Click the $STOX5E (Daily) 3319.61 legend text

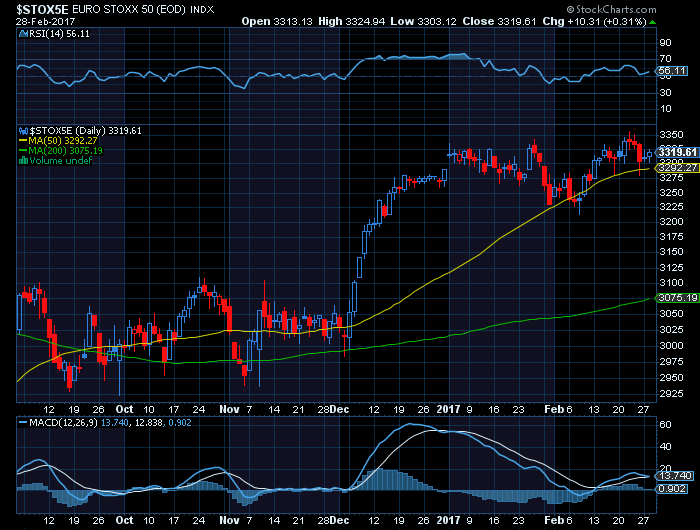[85, 131]
